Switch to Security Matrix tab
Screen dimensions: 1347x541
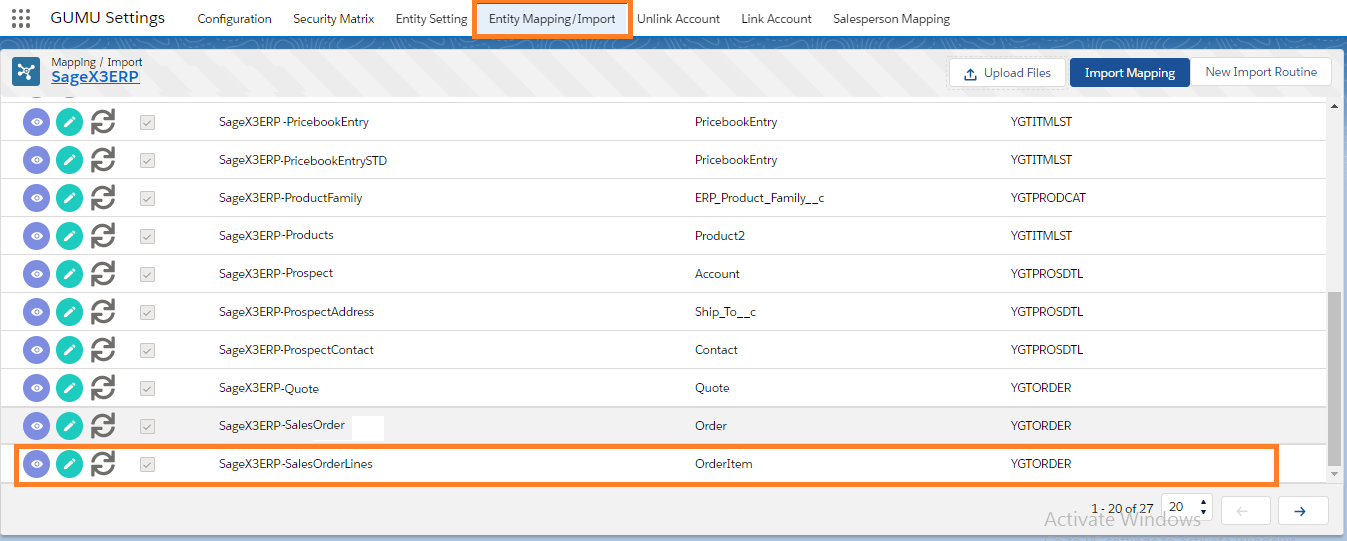coord(333,19)
